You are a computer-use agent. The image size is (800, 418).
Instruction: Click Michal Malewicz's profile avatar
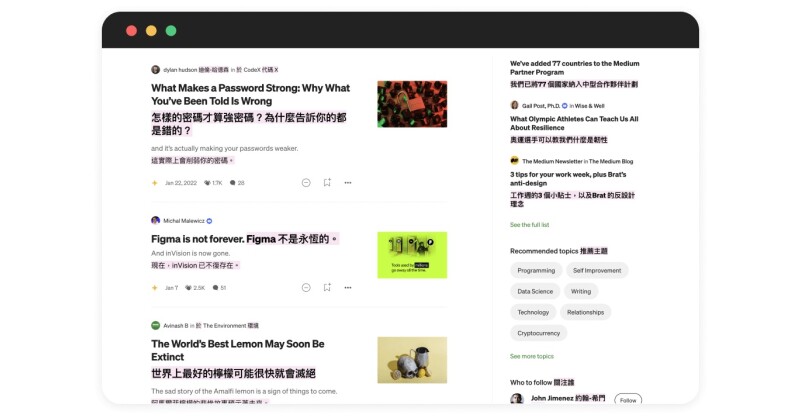[155, 220]
